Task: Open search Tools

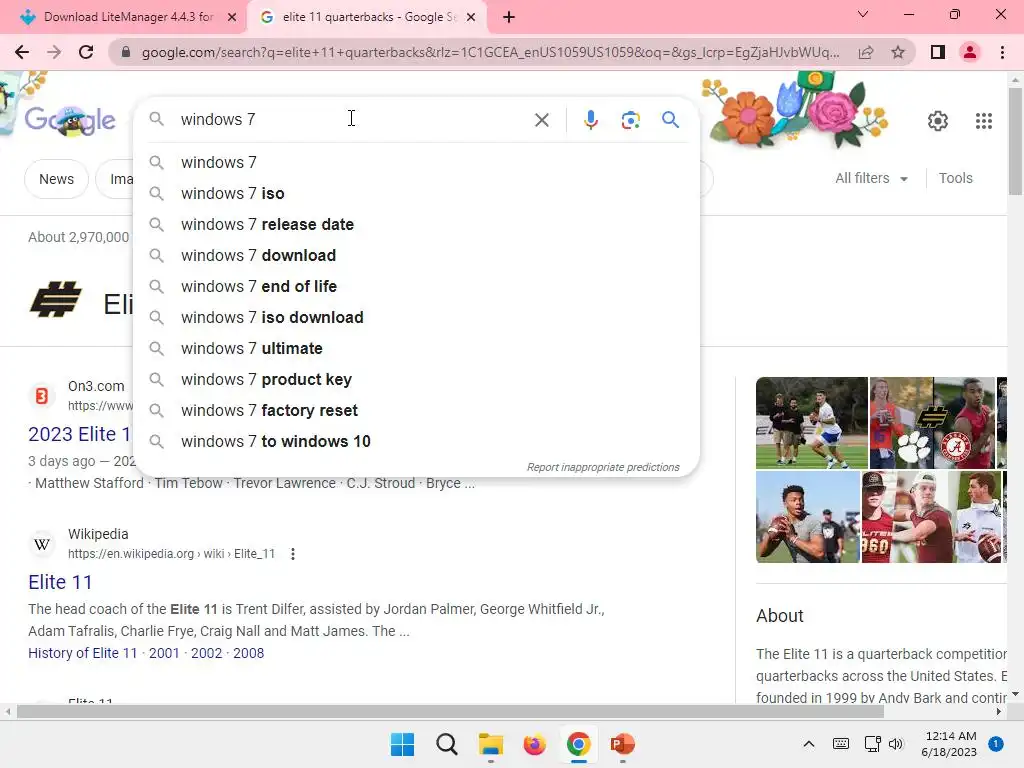Action: (955, 178)
